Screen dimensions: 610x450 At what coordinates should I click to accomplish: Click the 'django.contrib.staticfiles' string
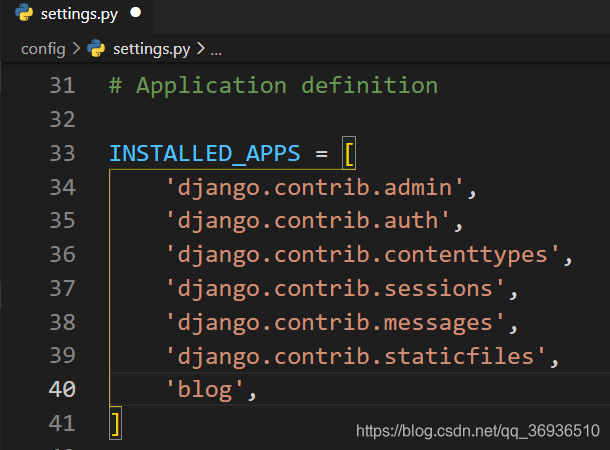[x=356, y=356]
